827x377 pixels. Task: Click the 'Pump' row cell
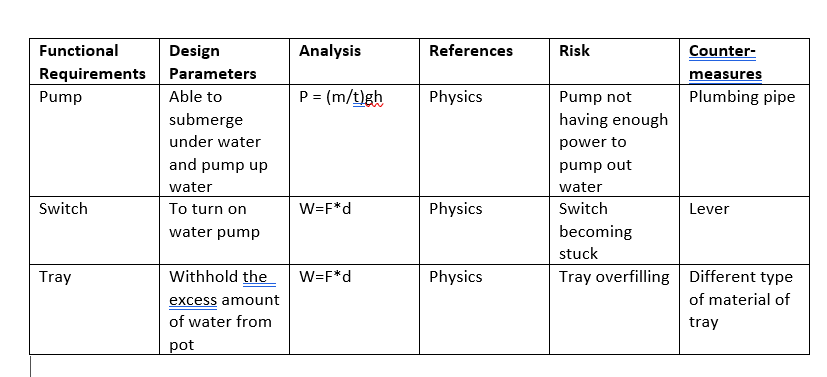[94, 141]
